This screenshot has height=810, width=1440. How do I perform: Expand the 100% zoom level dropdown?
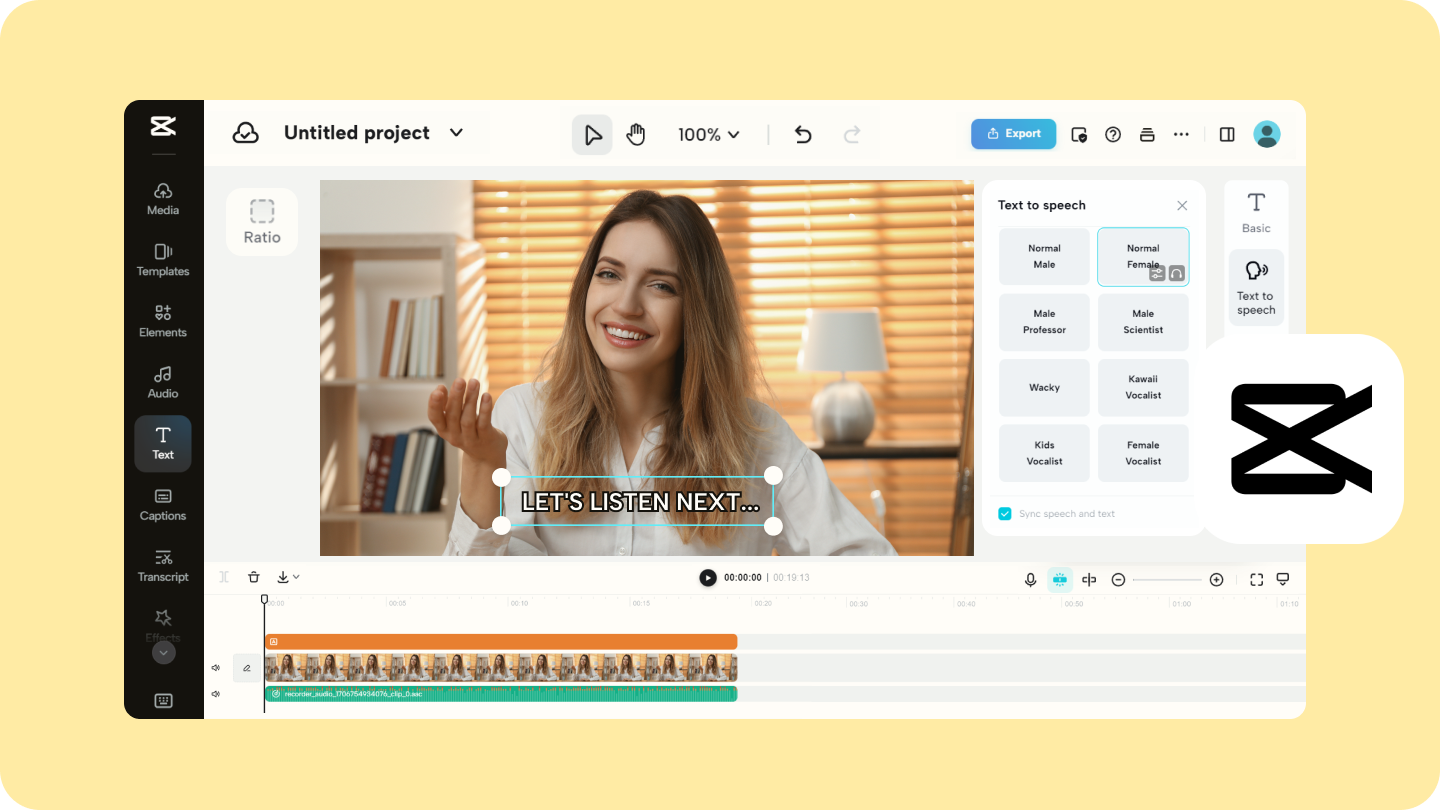click(709, 133)
